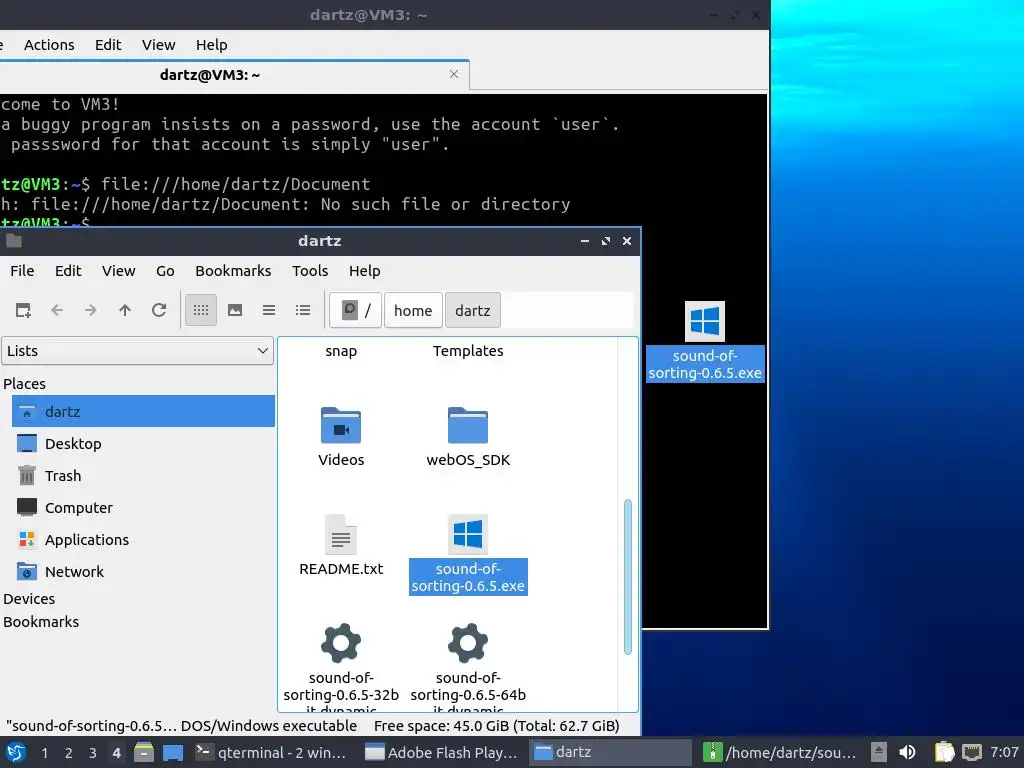Screen dimensions: 1024x768
Task: Go forward in file manager history
Action: pos(91,310)
